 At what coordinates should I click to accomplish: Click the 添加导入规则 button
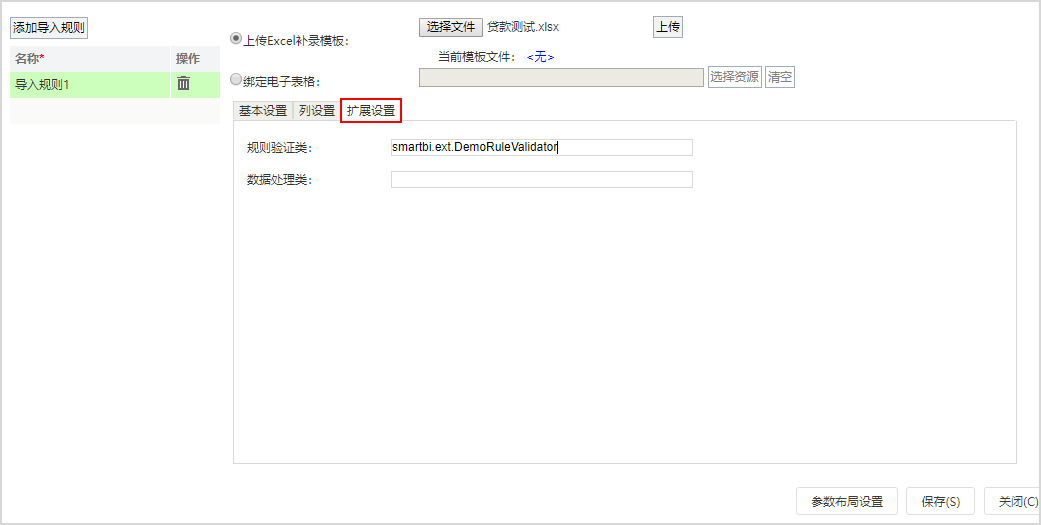(x=49, y=28)
